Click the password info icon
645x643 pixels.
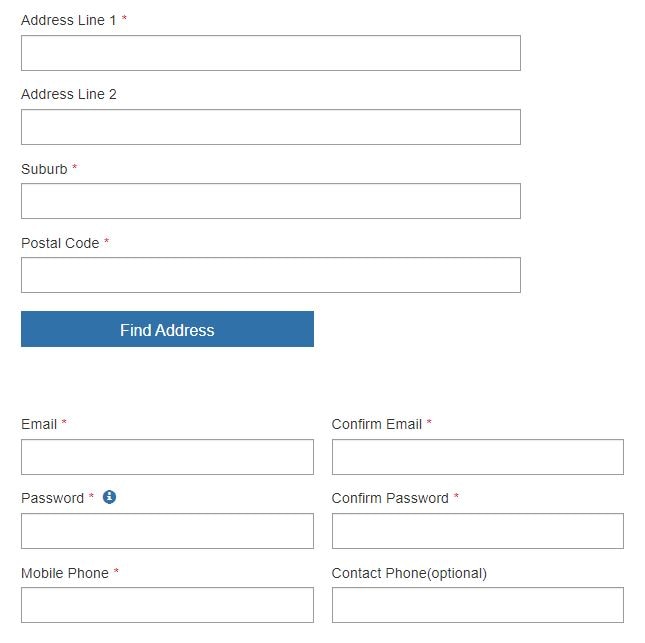110,497
